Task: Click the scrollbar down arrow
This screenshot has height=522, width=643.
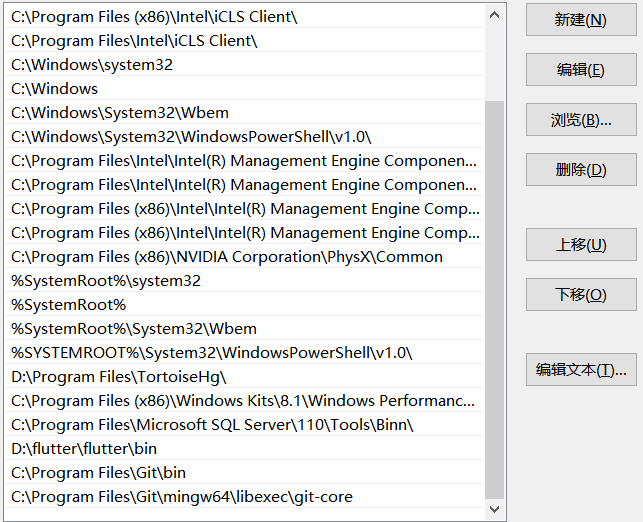Action: [x=495, y=509]
